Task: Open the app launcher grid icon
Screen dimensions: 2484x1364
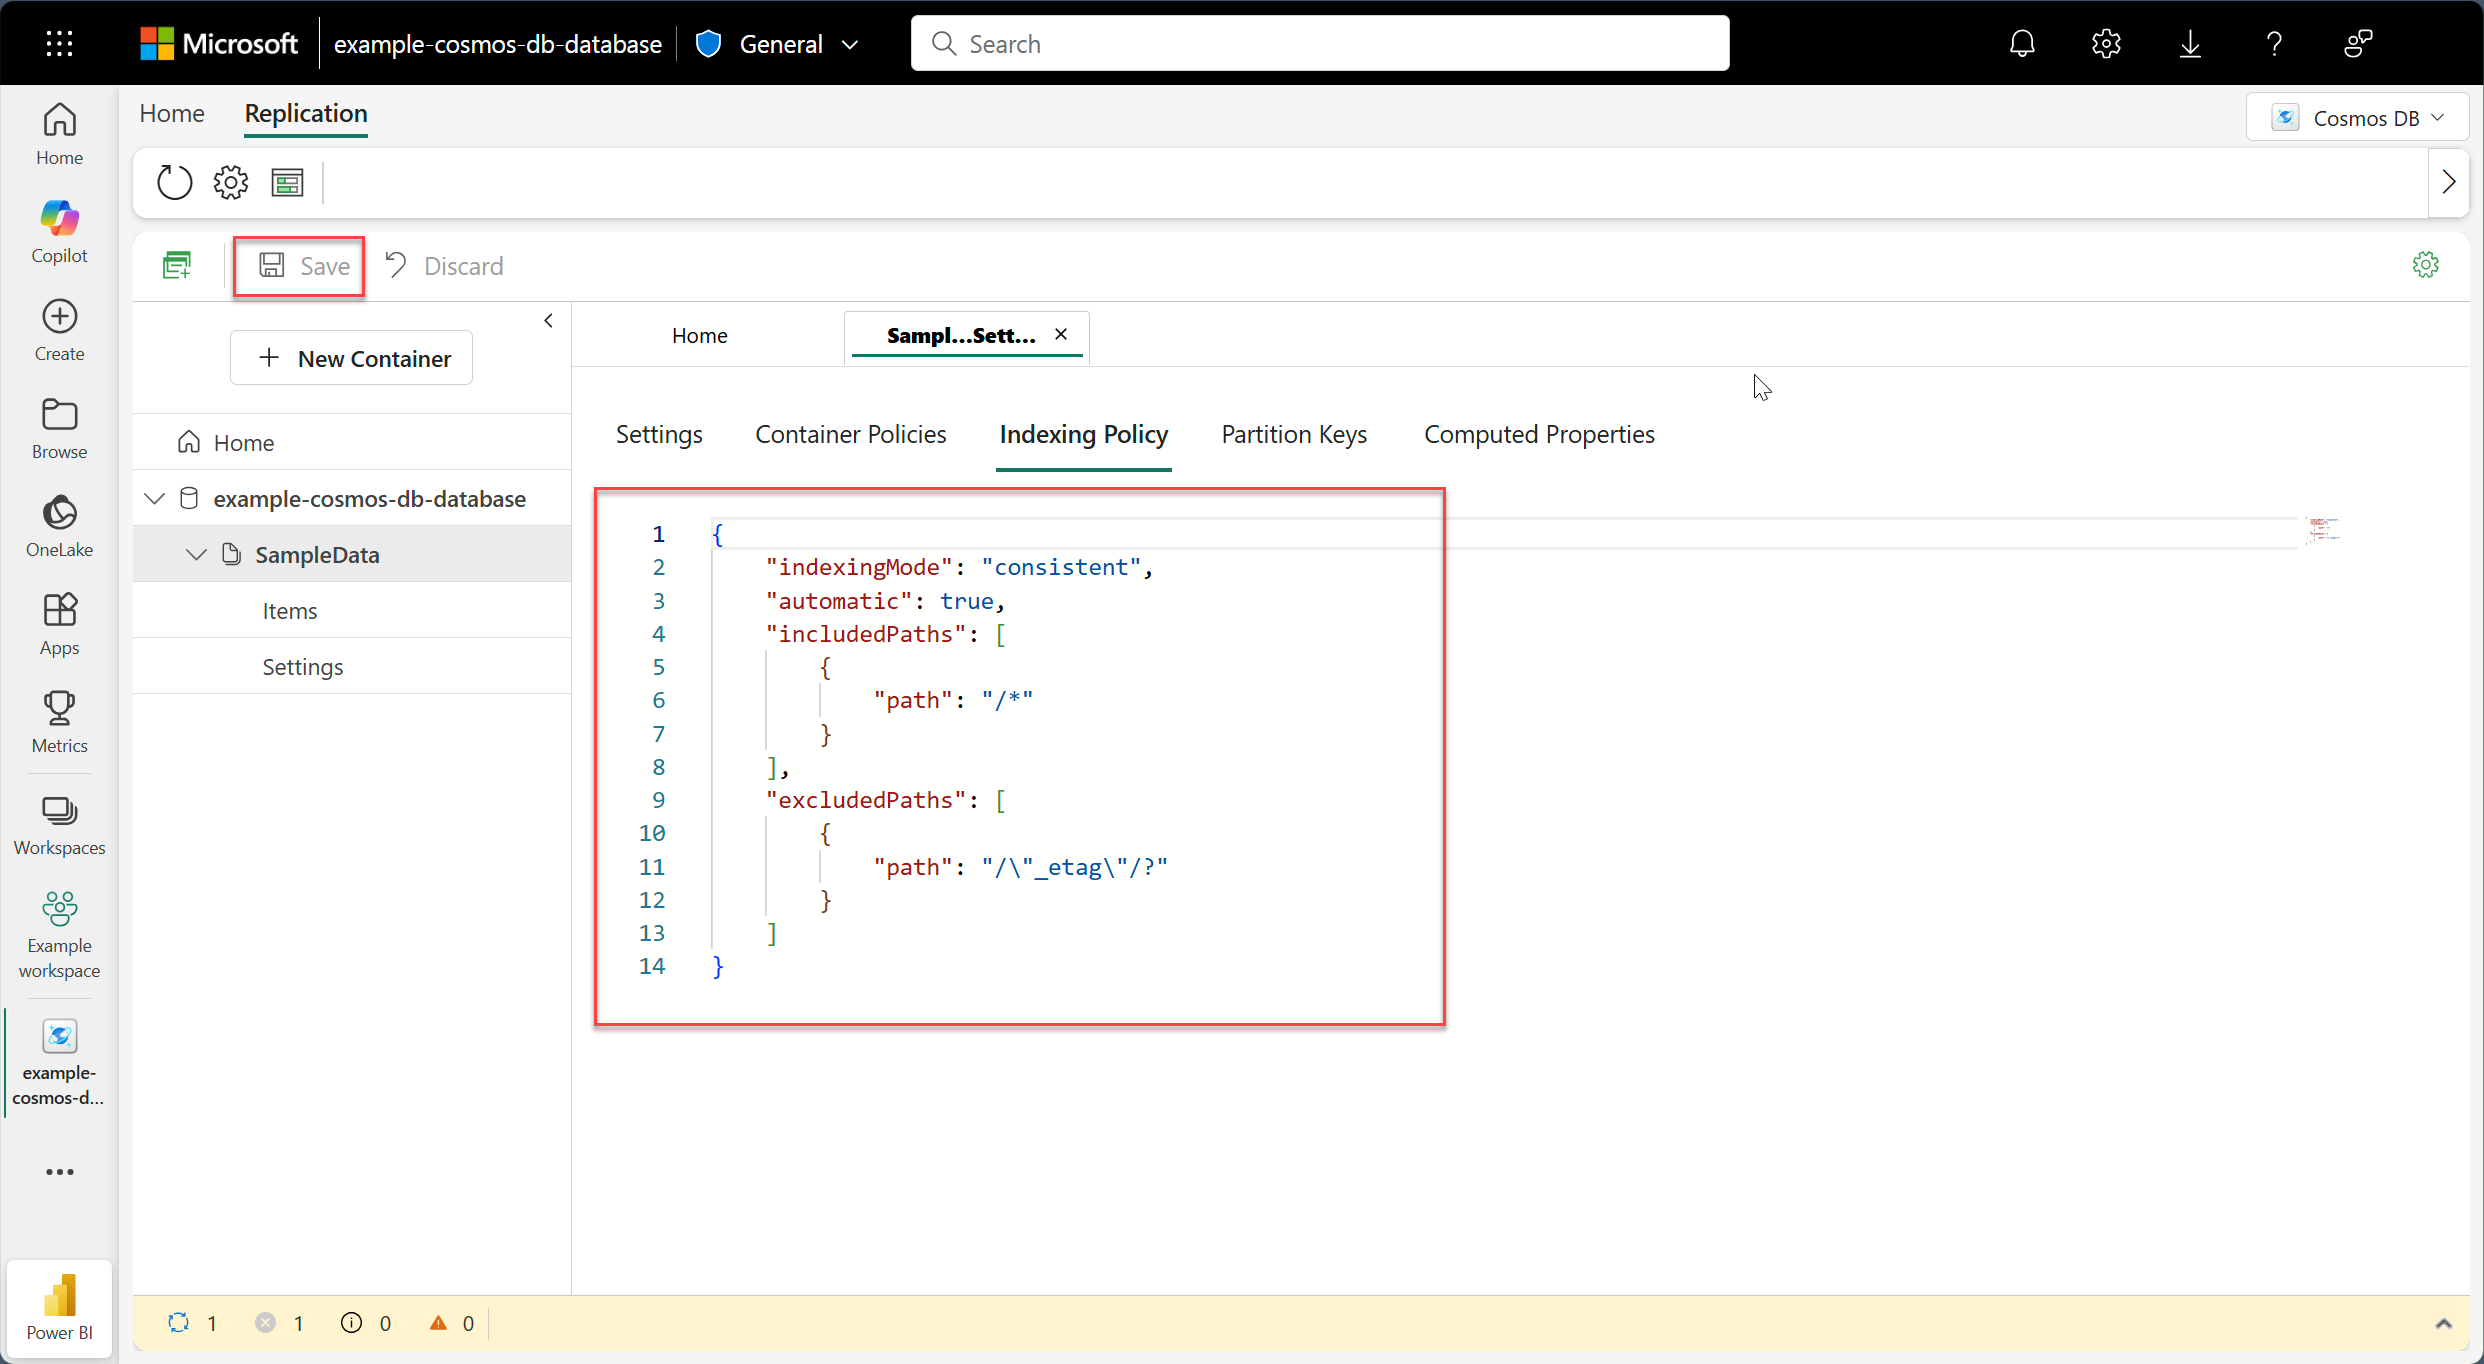Action: 59,44
